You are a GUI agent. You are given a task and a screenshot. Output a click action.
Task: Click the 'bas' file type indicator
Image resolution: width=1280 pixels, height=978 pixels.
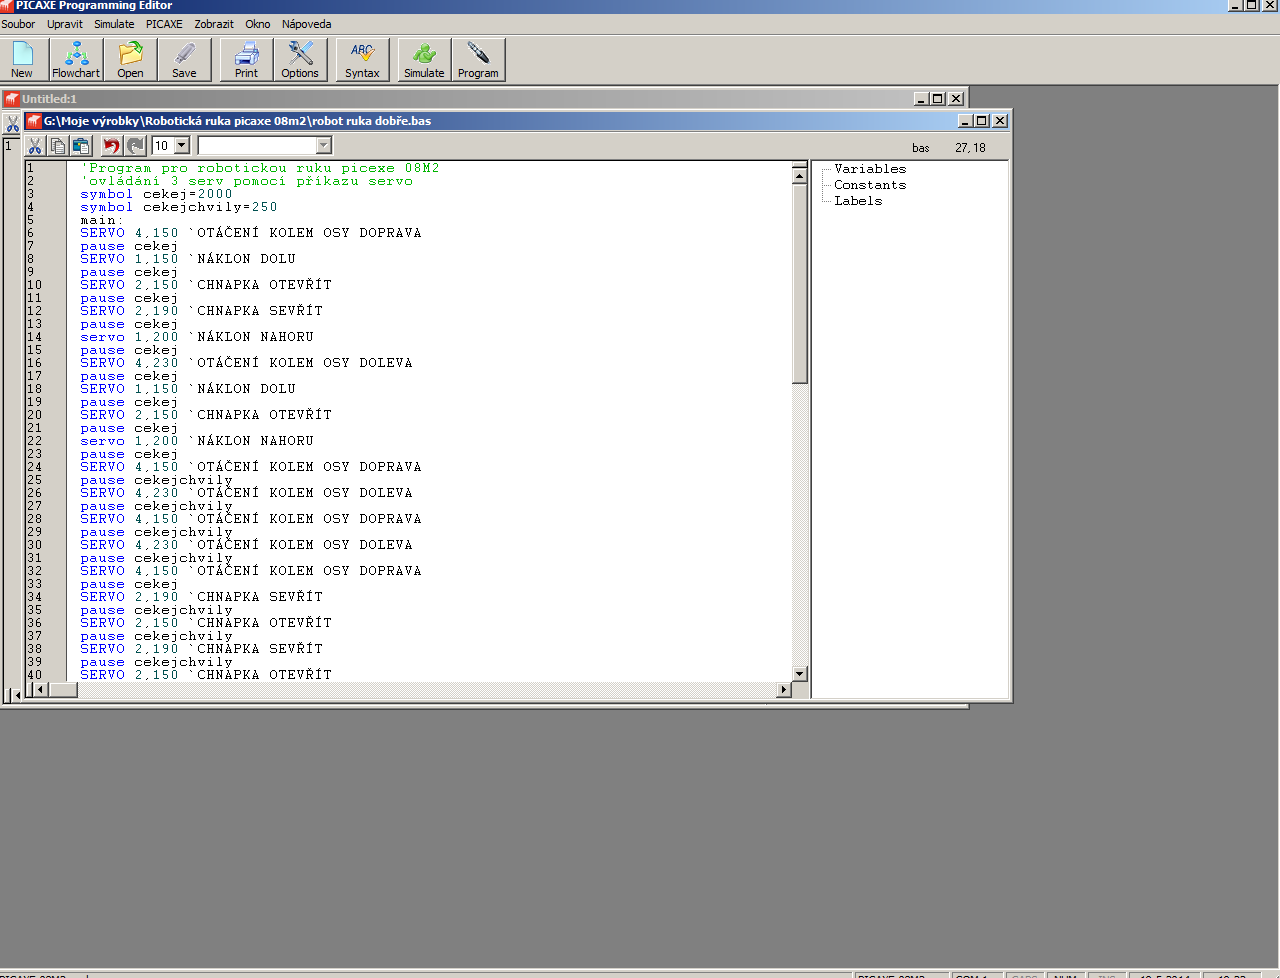921,148
